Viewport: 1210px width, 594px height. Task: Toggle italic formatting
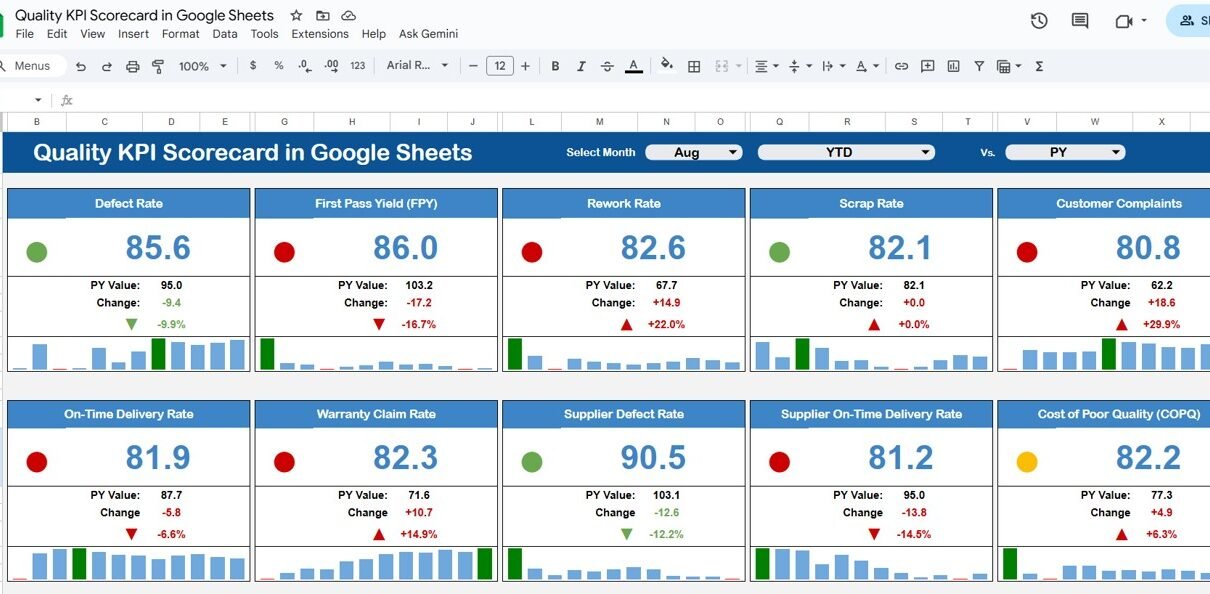[x=581, y=66]
